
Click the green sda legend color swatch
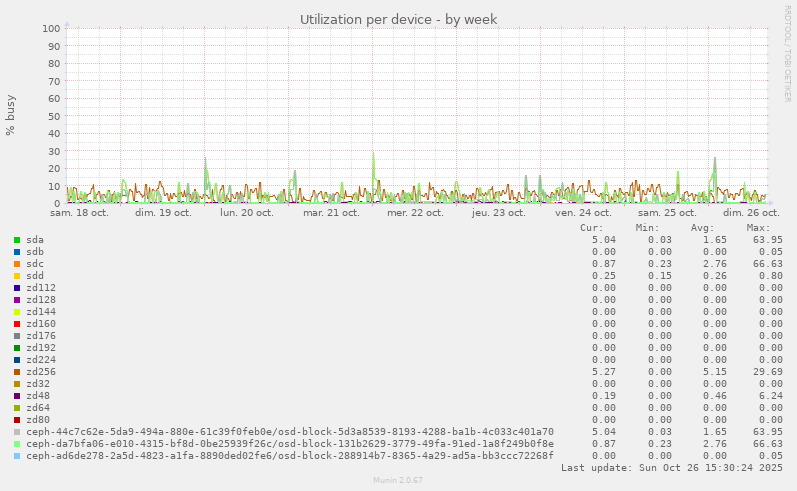[x=17, y=240]
